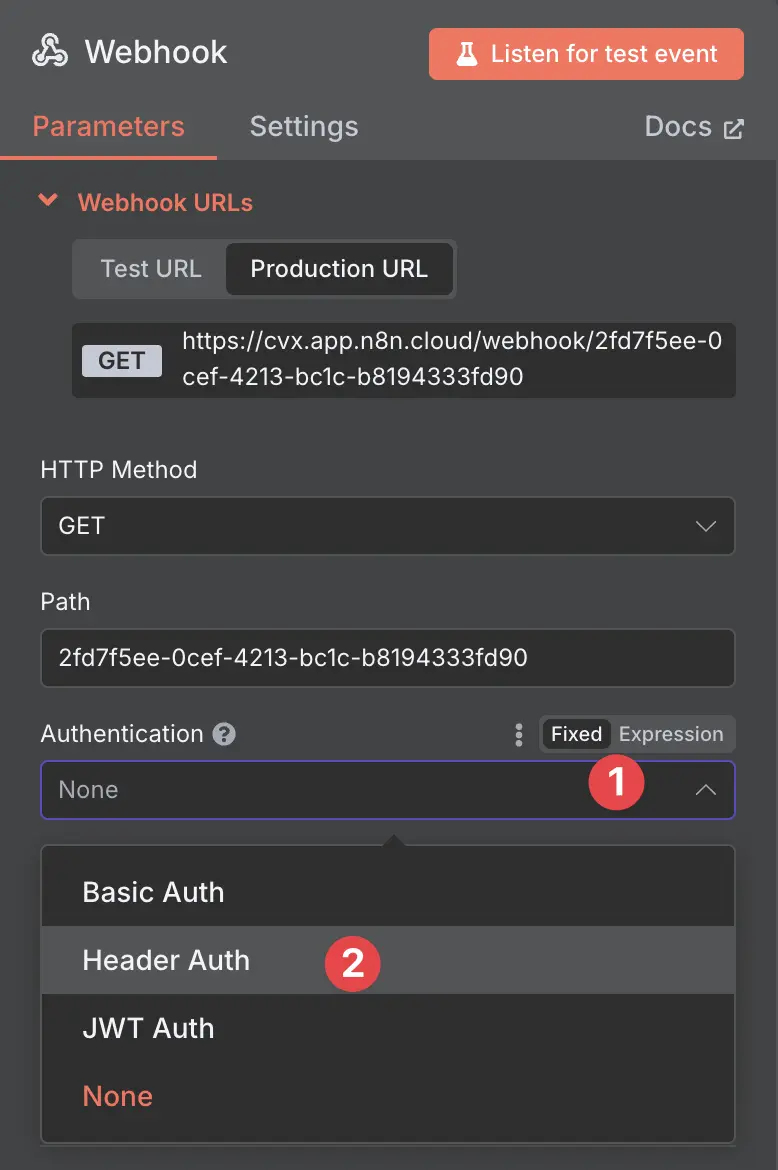Click the Authentication help question mark icon

click(x=224, y=734)
